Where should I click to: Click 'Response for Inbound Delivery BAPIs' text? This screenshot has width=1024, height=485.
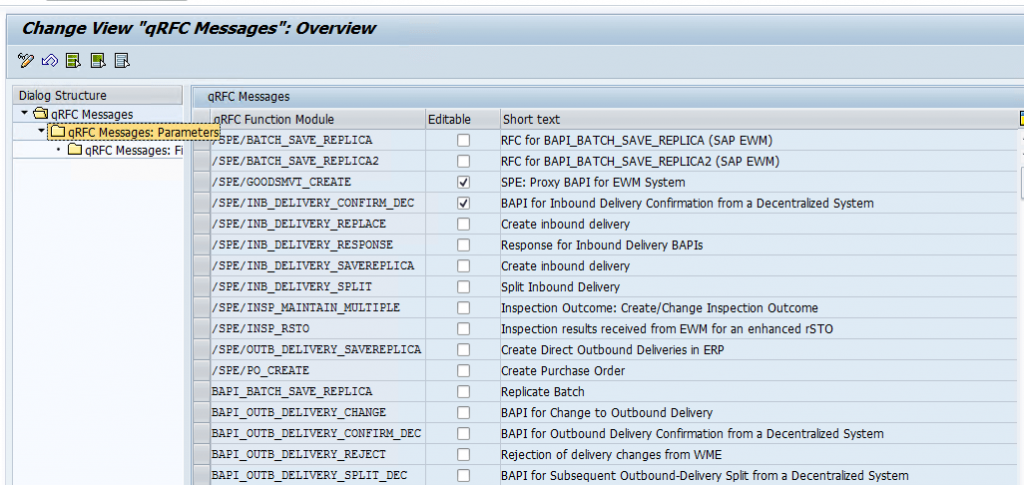[x=601, y=245]
